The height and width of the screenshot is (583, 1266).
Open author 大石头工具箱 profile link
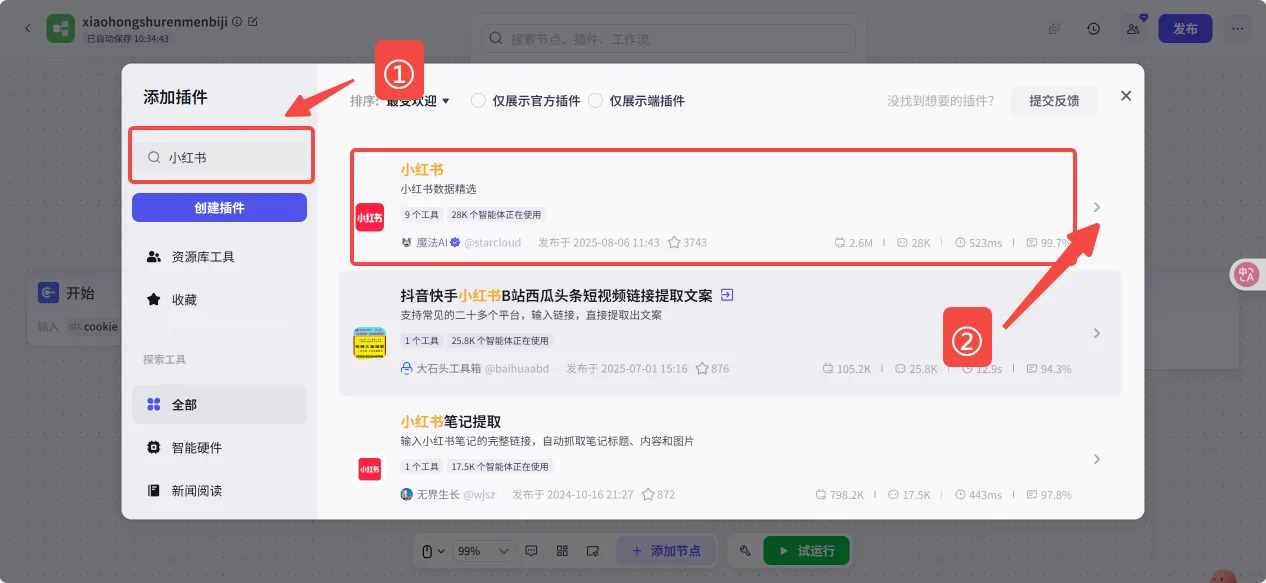449,369
